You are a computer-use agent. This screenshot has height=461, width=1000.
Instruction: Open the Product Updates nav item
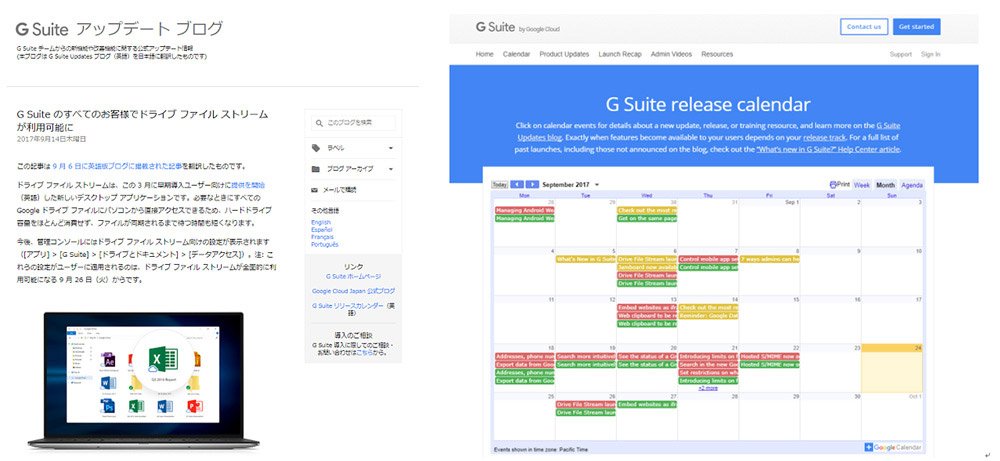click(x=564, y=54)
